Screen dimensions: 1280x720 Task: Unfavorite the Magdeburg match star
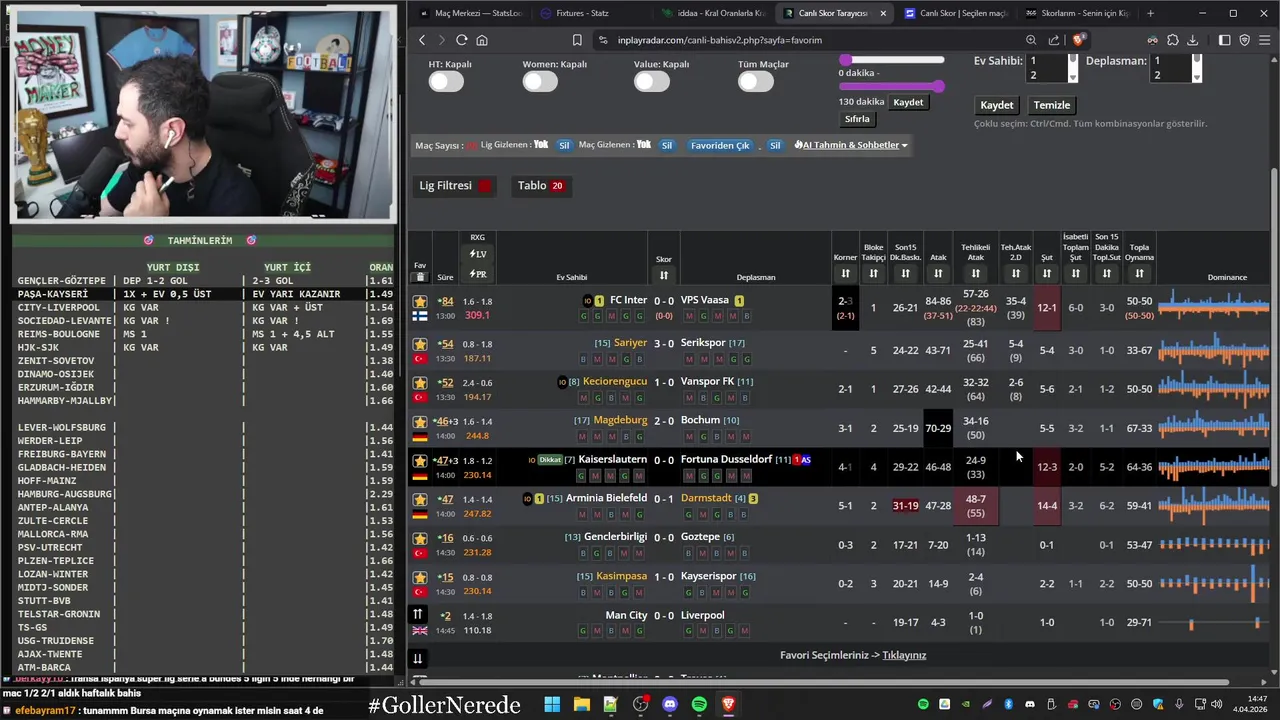click(x=420, y=422)
